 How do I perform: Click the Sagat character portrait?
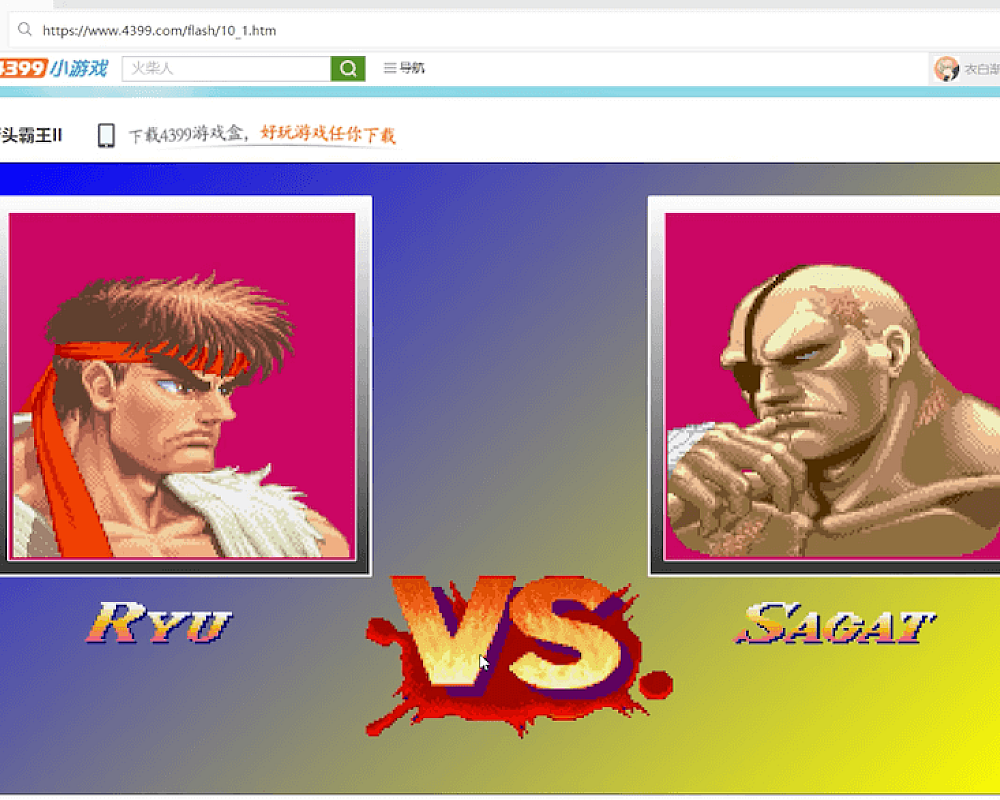832,385
